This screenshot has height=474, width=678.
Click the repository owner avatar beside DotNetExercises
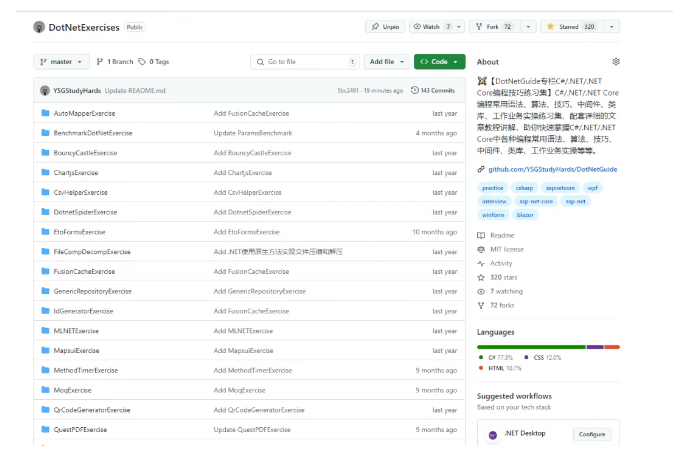(39, 27)
